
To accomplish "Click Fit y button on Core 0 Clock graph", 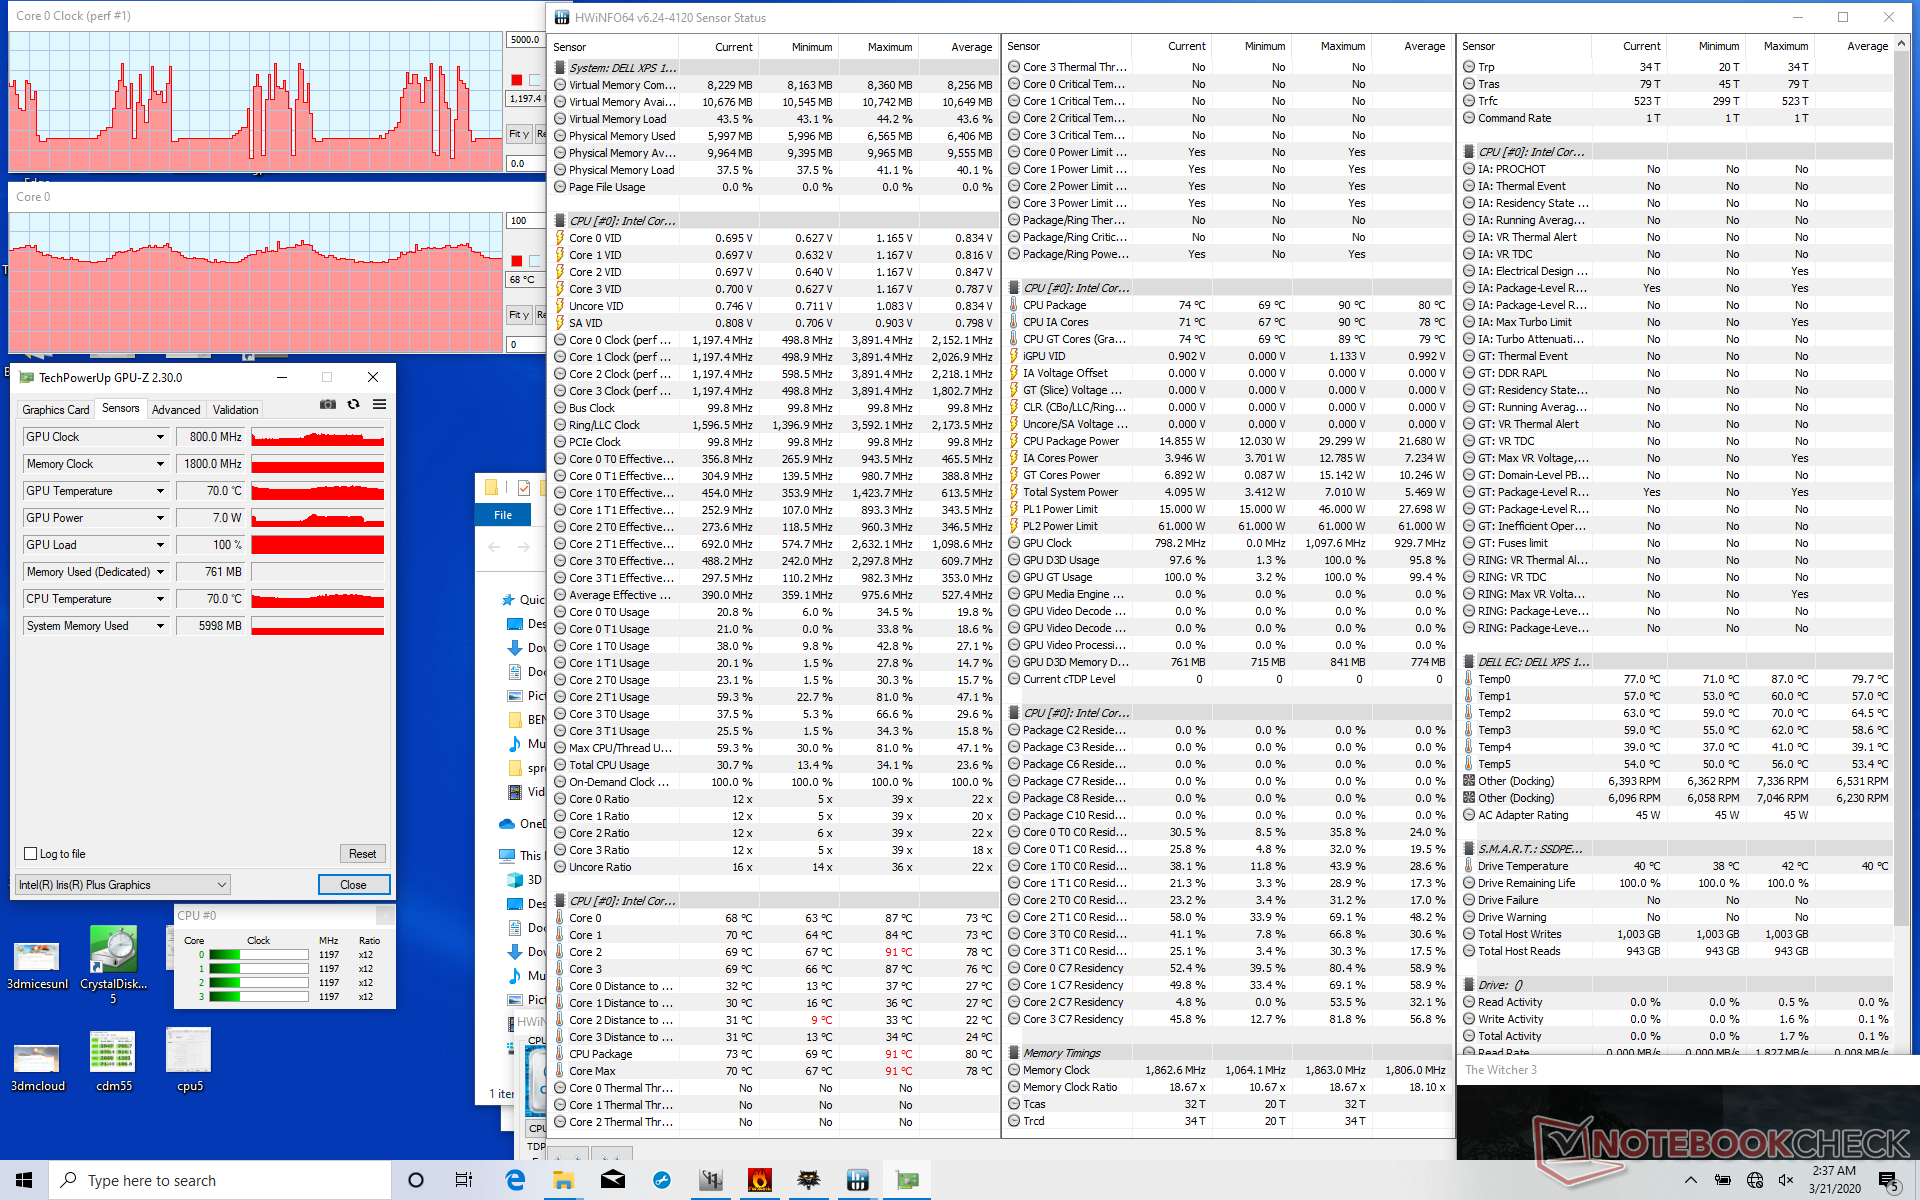I will pyautogui.click(x=518, y=134).
